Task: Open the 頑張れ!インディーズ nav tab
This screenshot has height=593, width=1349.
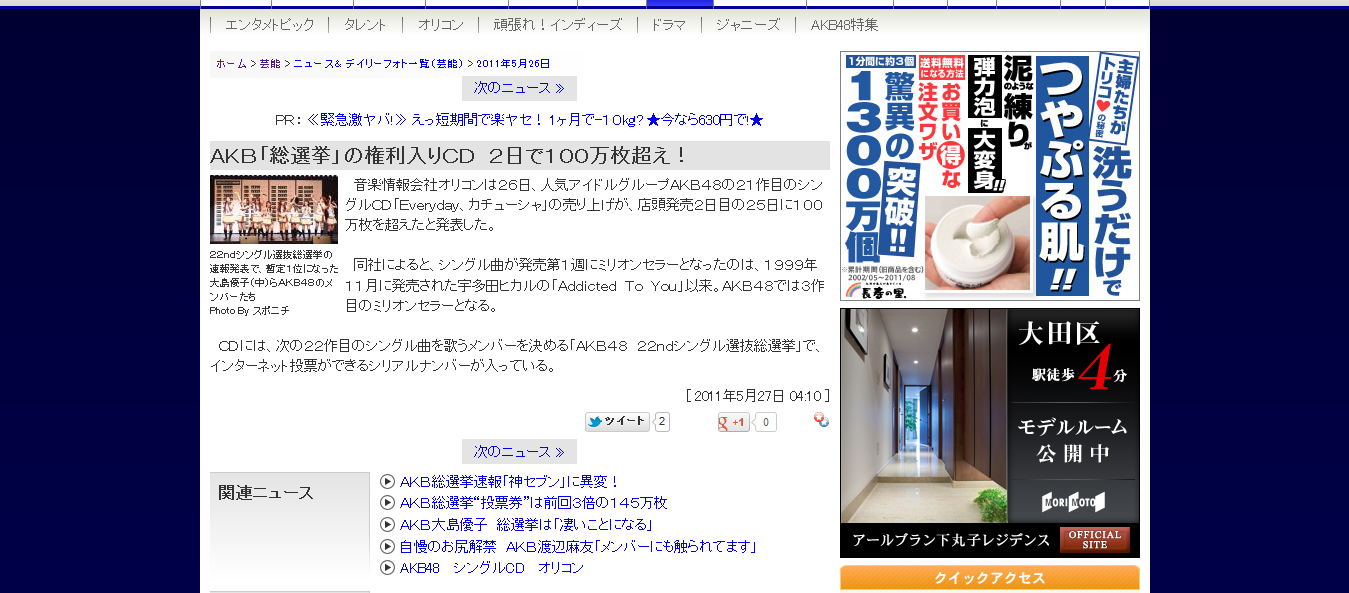Action: (x=557, y=25)
